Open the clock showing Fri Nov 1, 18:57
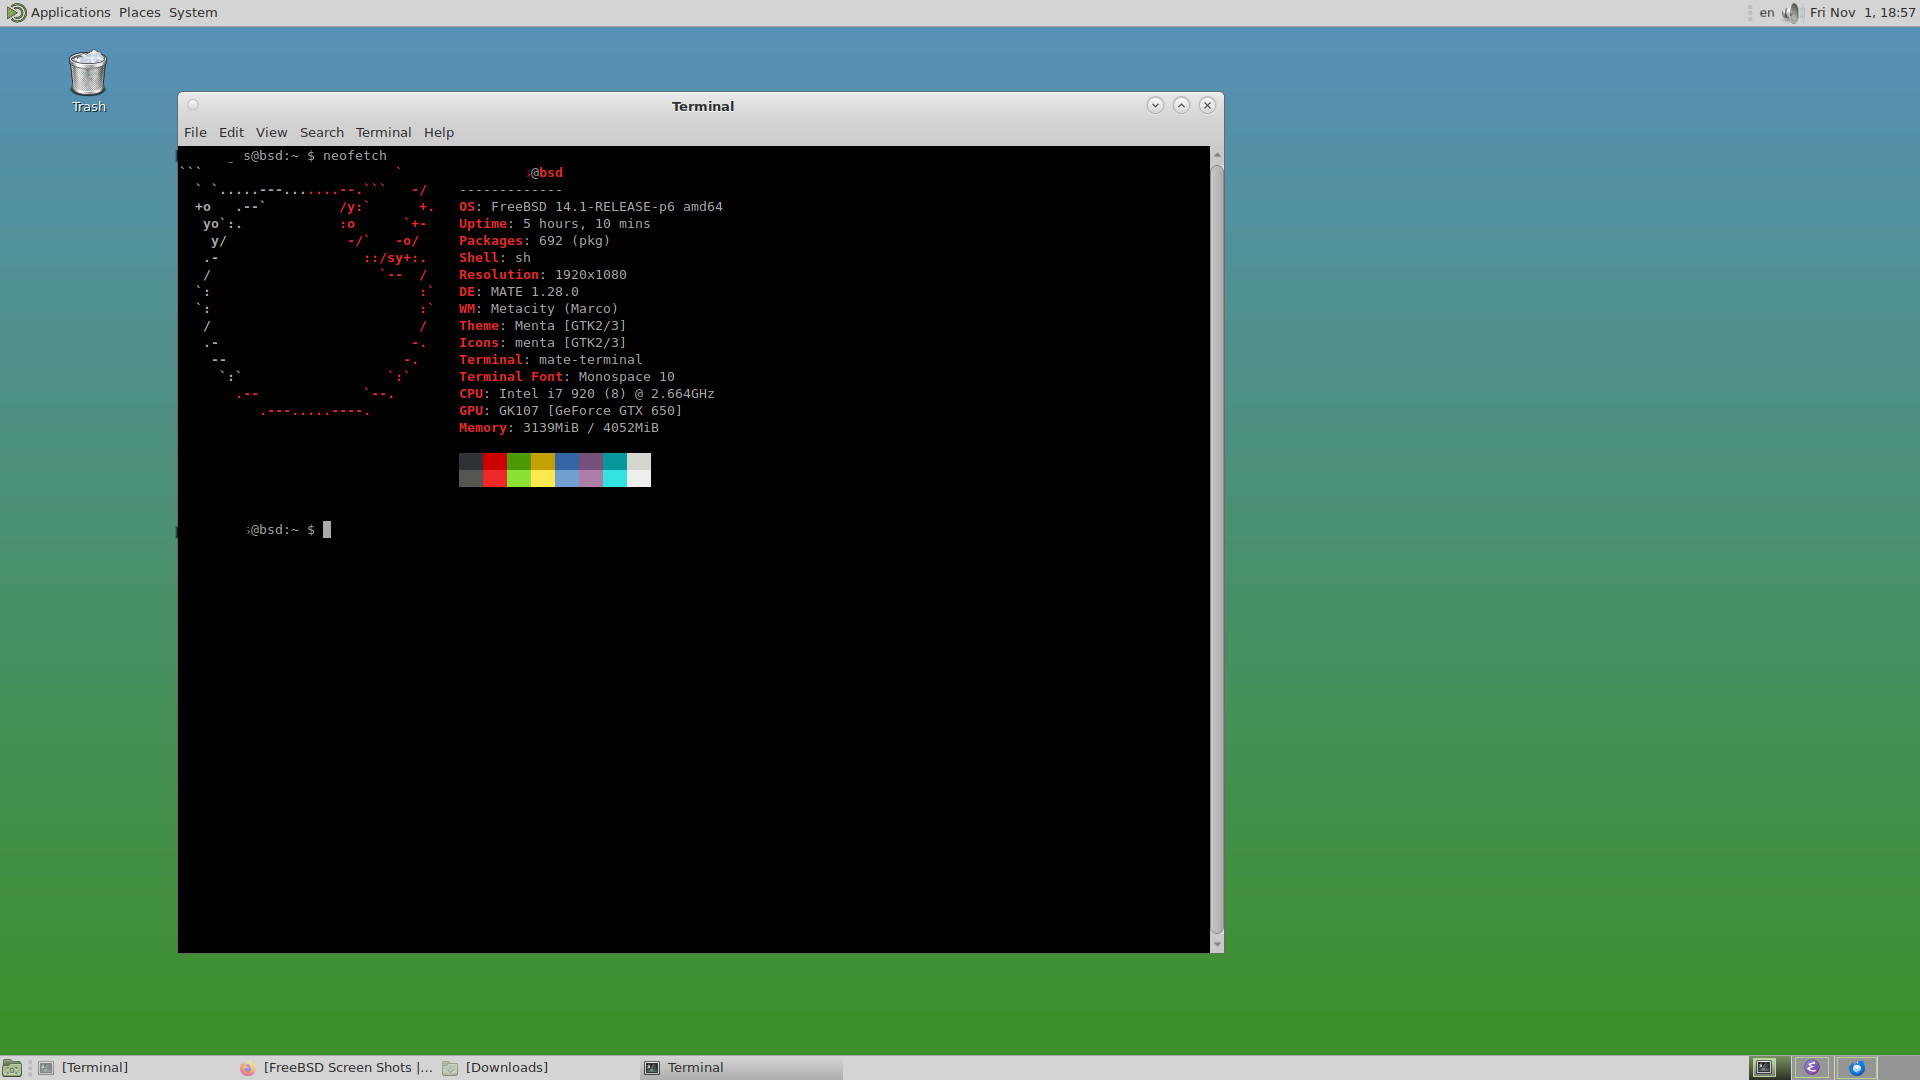 click(x=1862, y=13)
